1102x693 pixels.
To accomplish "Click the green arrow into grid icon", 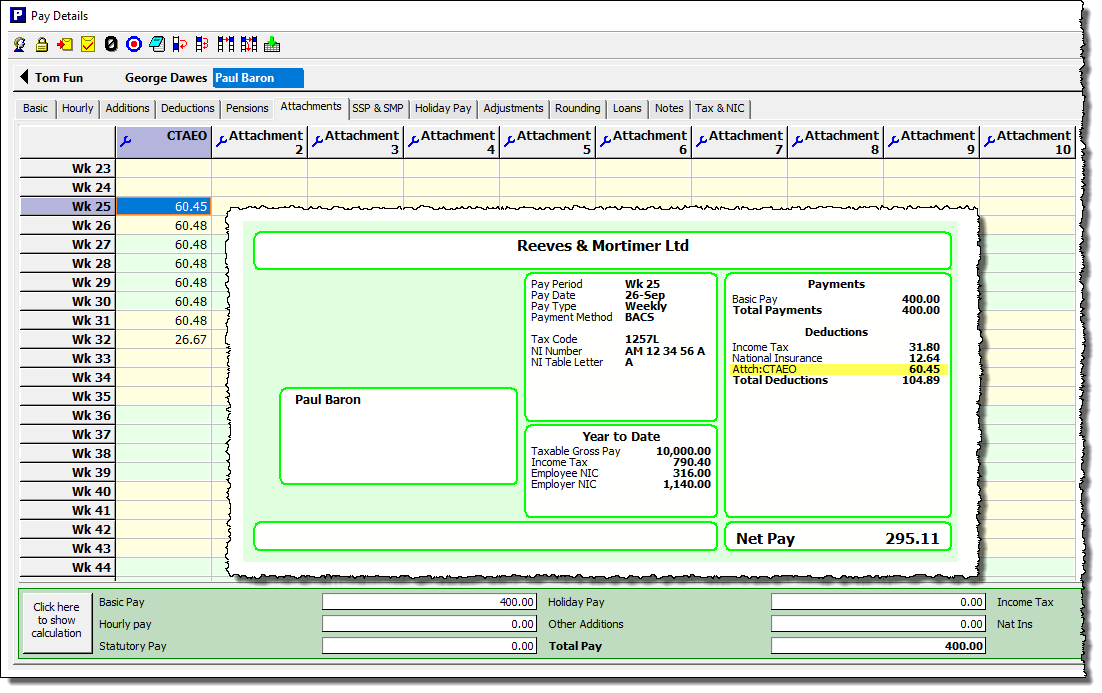I will 272,45.
